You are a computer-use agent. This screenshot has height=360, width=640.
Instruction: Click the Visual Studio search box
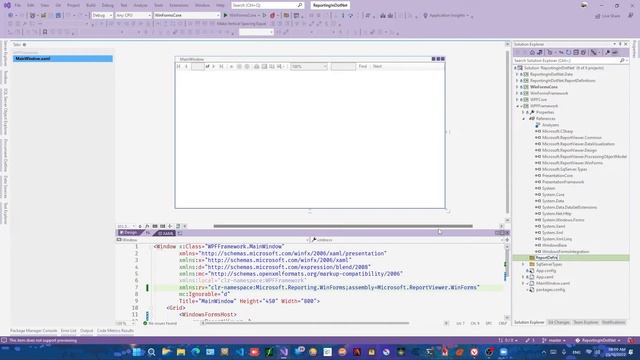tap(267, 5)
